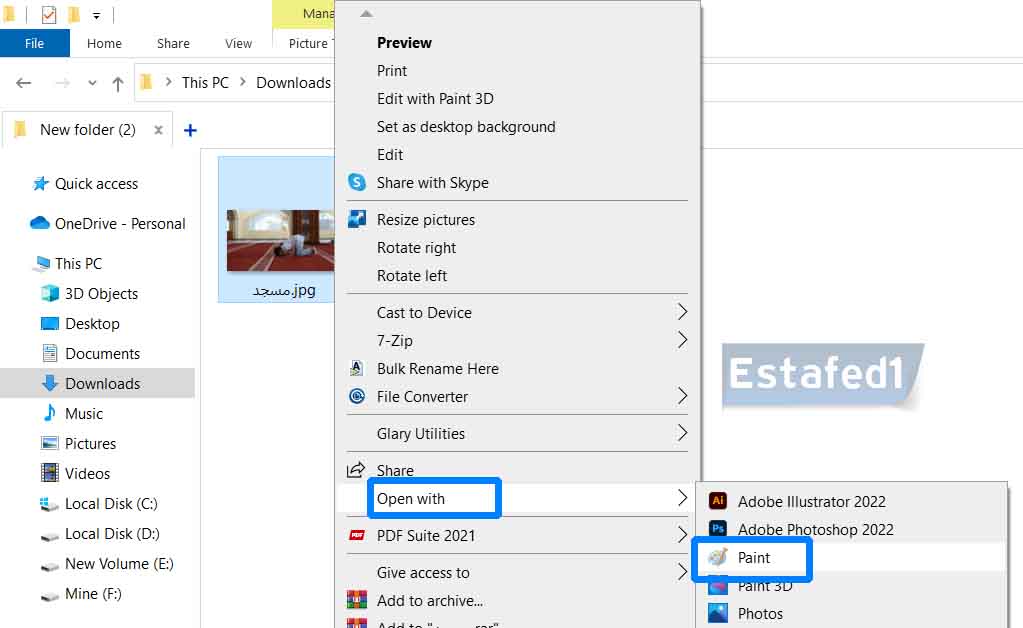Click the Photos app icon
The width and height of the screenshot is (1023, 628).
pyautogui.click(x=717, y=613)
